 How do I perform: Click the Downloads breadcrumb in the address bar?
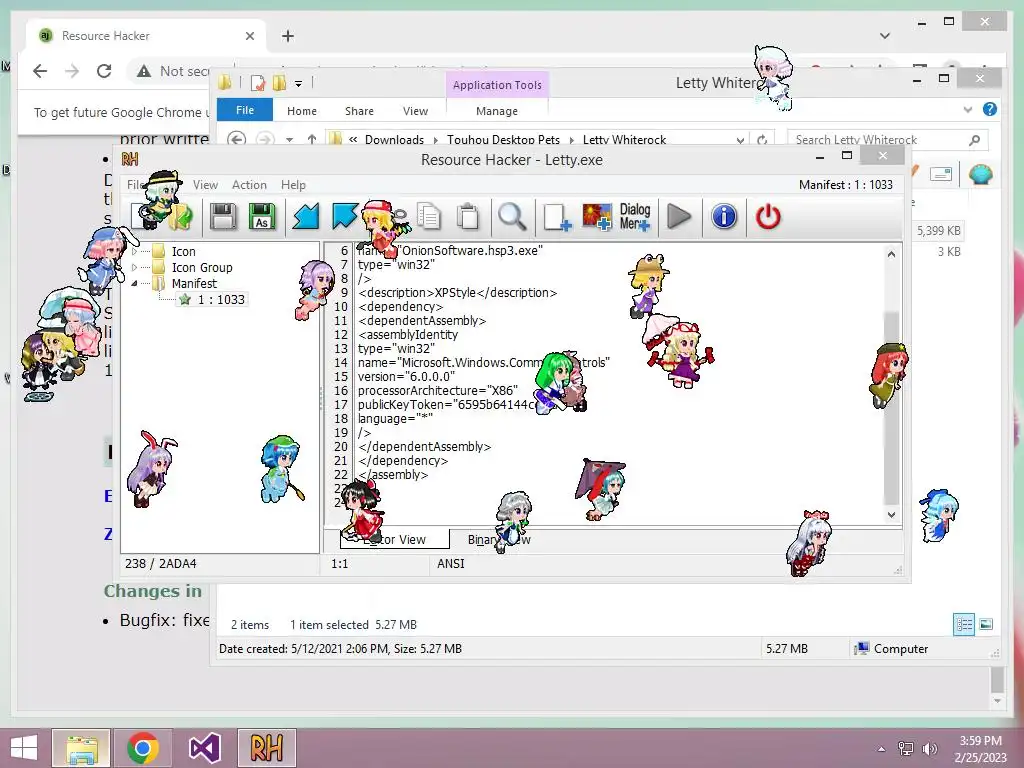pos(394,140)
